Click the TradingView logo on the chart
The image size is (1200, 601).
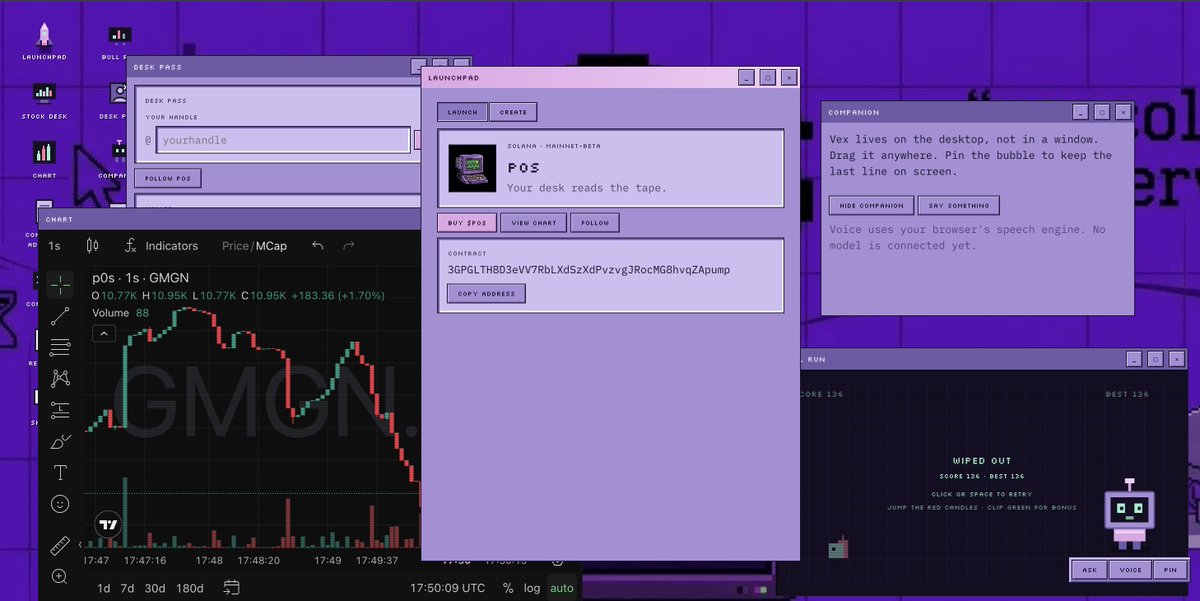pyautogui.click(x=108, y=524)
